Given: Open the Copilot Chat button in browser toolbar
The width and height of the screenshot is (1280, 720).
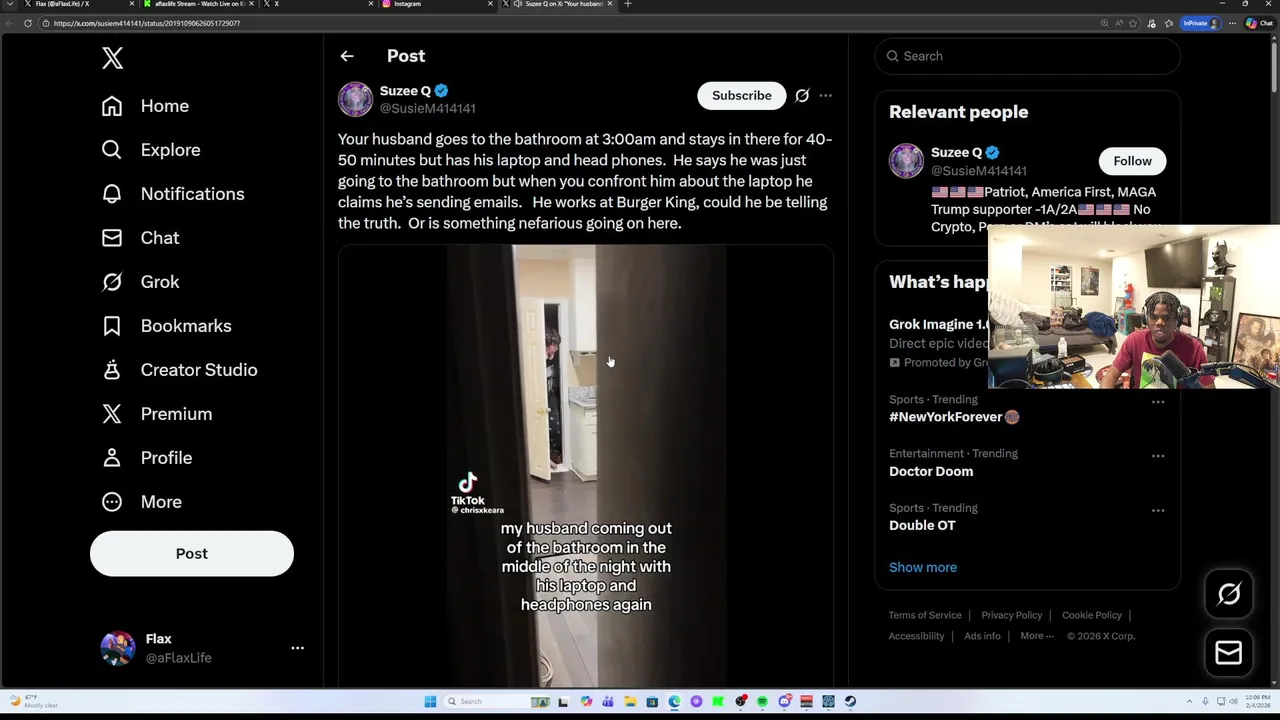Looking at the screenshot, I should (1258, 23).
